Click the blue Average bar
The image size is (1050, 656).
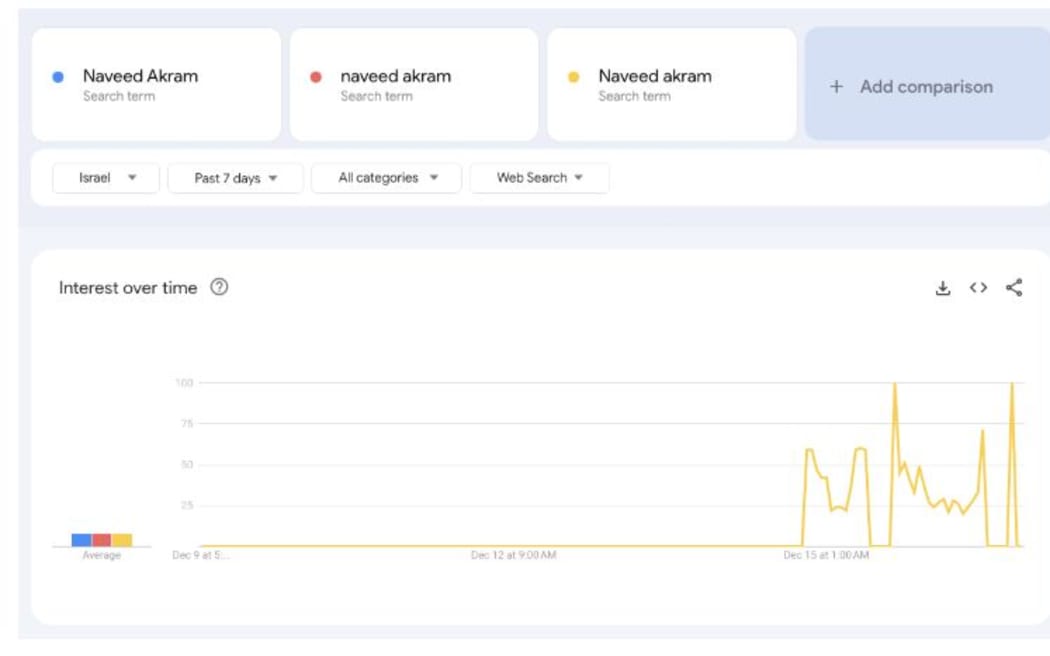(81, 540)
